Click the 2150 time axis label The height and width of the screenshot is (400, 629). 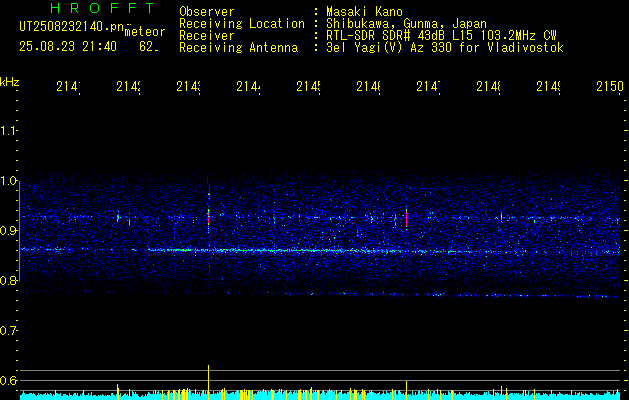(x=610, y=86)
